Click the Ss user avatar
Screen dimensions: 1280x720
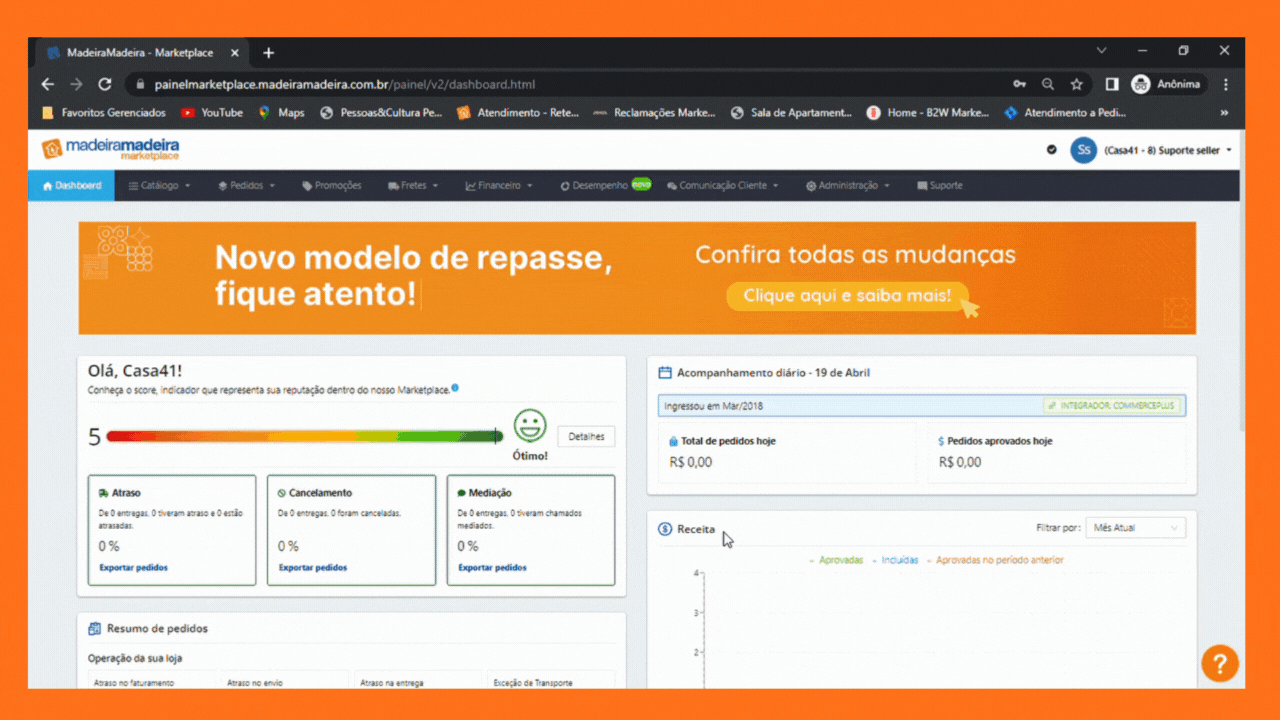pos(1083,150)
